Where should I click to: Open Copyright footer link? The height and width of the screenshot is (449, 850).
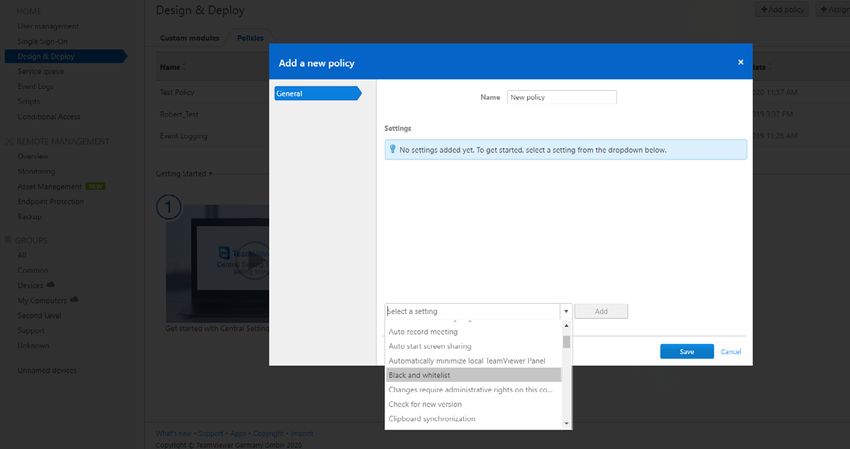tap(268, 433)
